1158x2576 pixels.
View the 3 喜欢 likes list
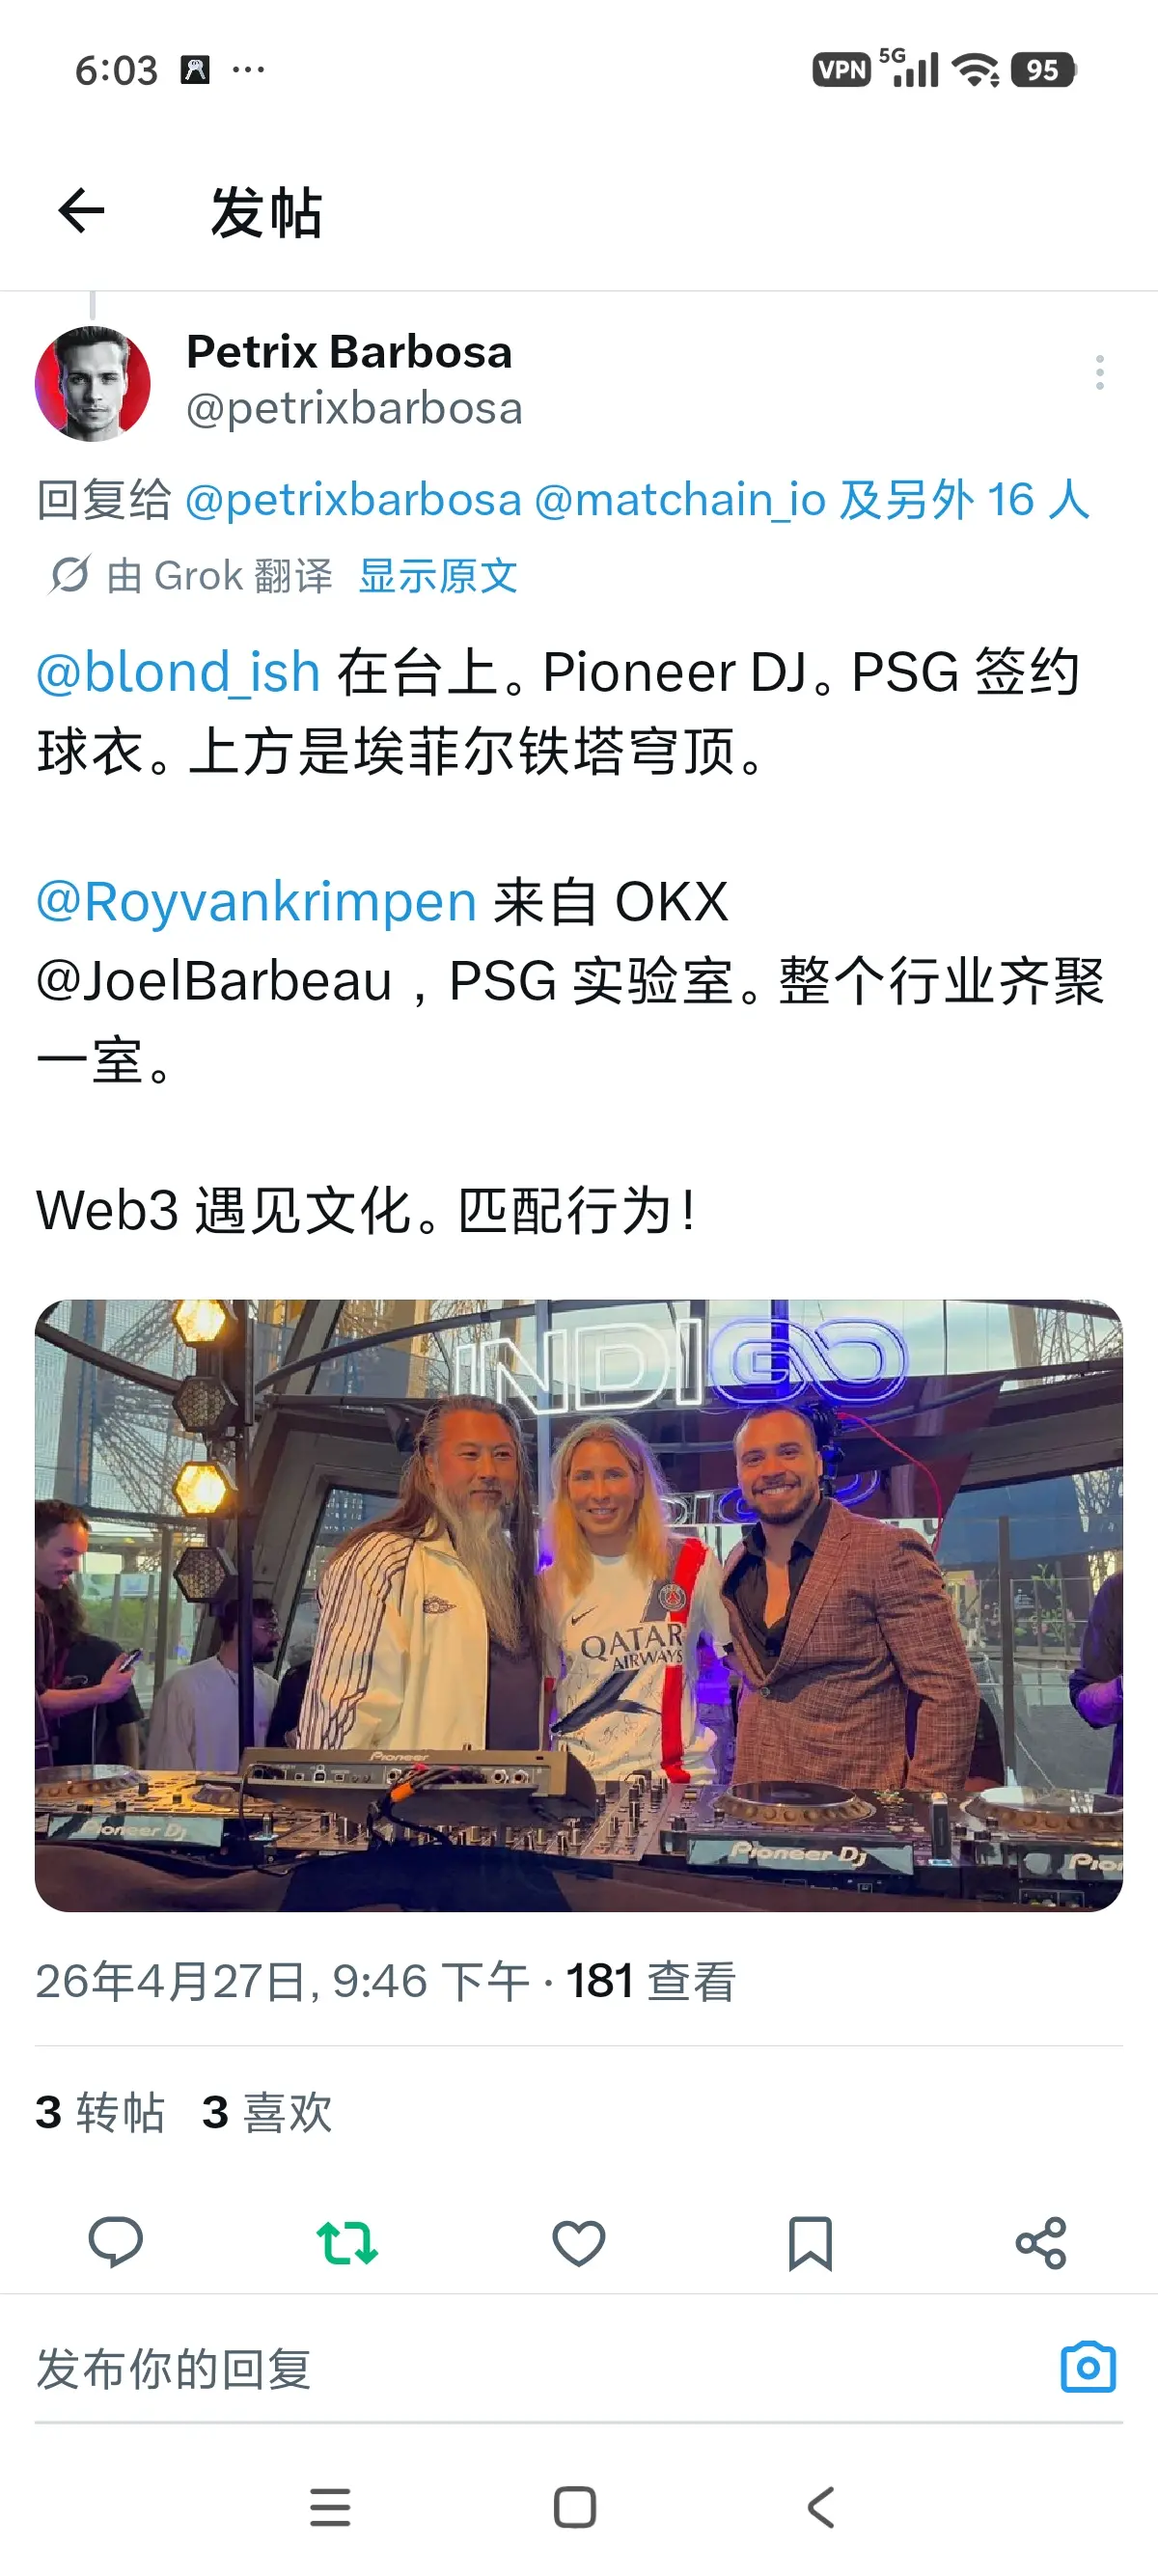click(x=267, y=2112)
